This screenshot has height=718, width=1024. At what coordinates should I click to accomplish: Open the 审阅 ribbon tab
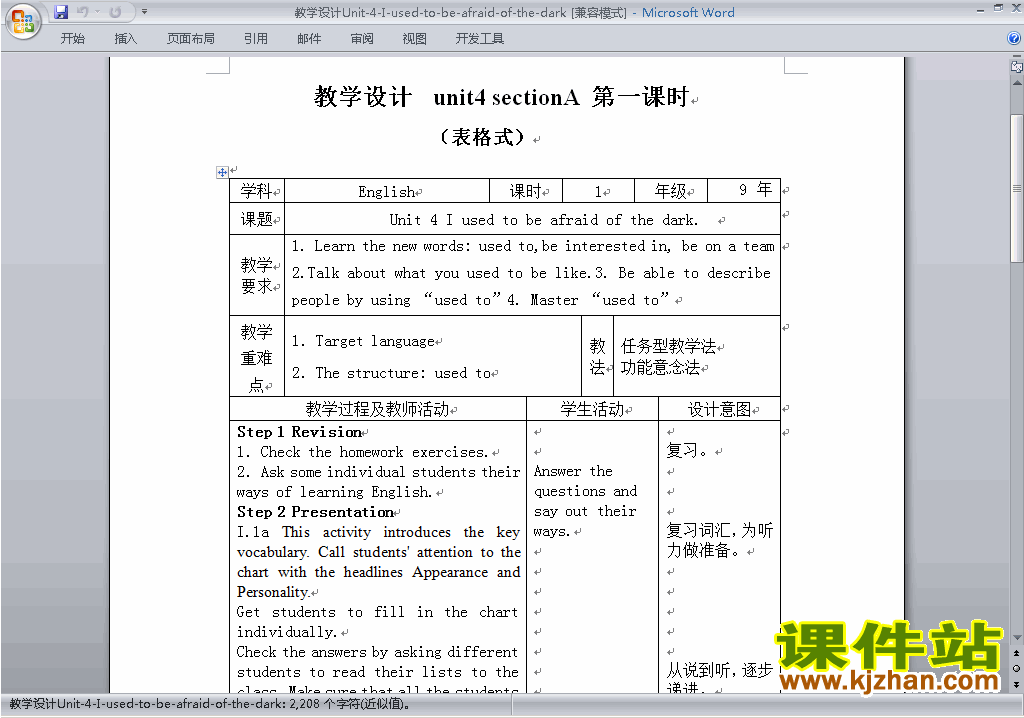362,39
